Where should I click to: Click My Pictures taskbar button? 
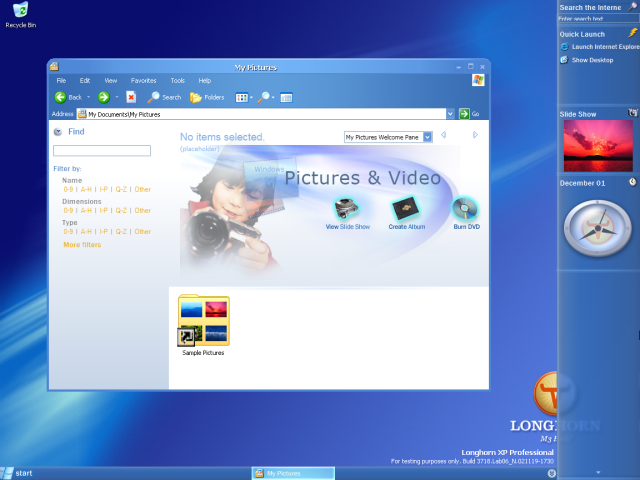[x=293, y=473]
